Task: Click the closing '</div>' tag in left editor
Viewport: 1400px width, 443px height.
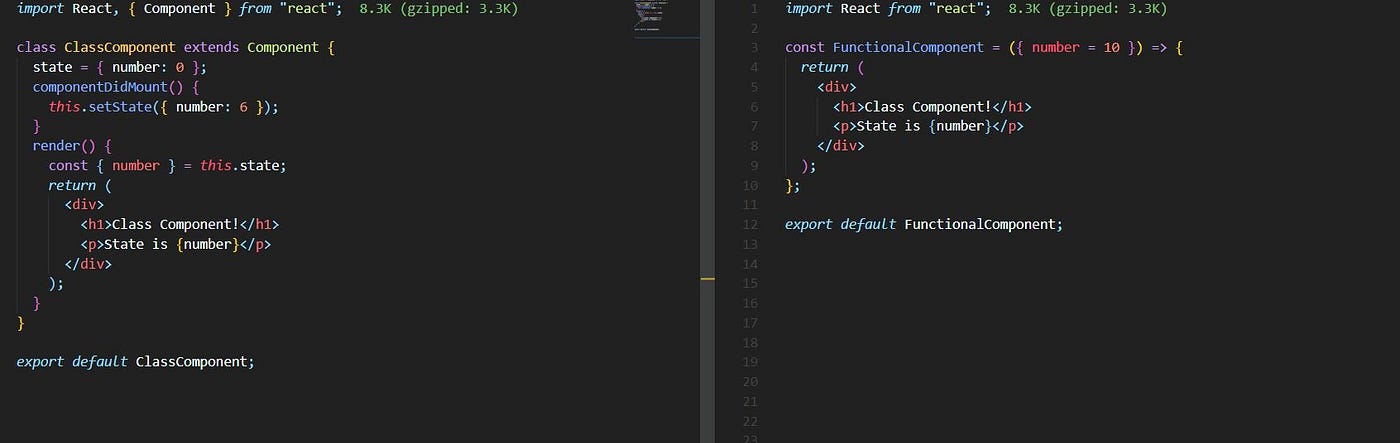Action: pos(88,264)
